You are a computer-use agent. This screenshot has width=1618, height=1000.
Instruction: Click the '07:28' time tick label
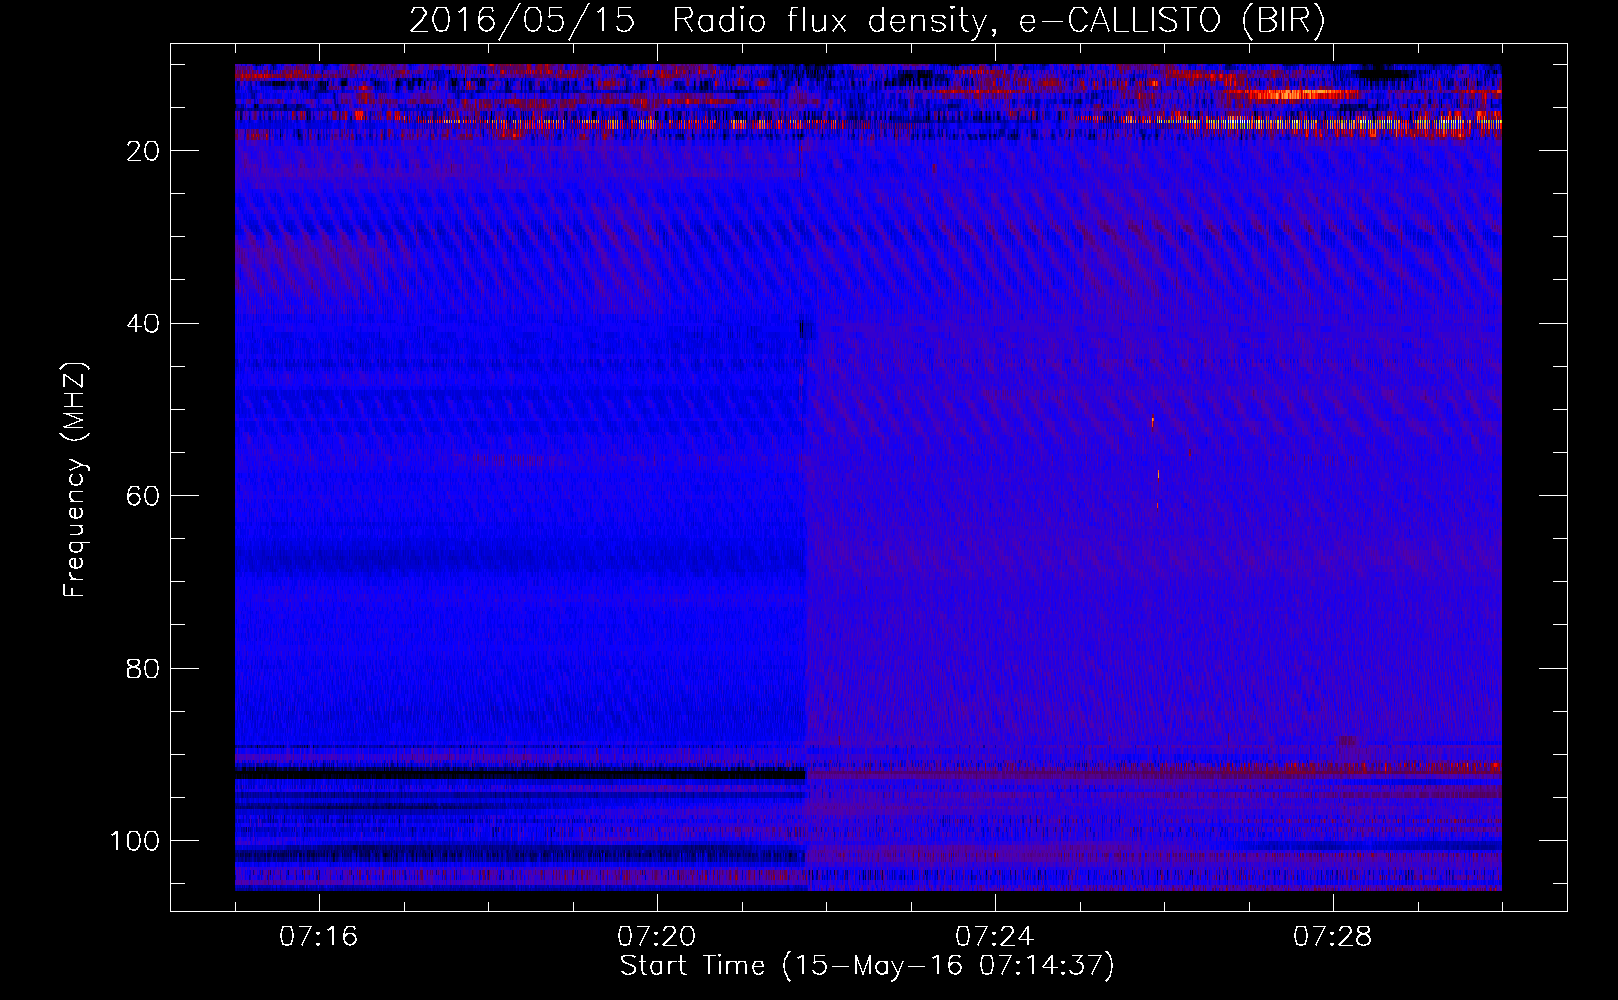1333,937
